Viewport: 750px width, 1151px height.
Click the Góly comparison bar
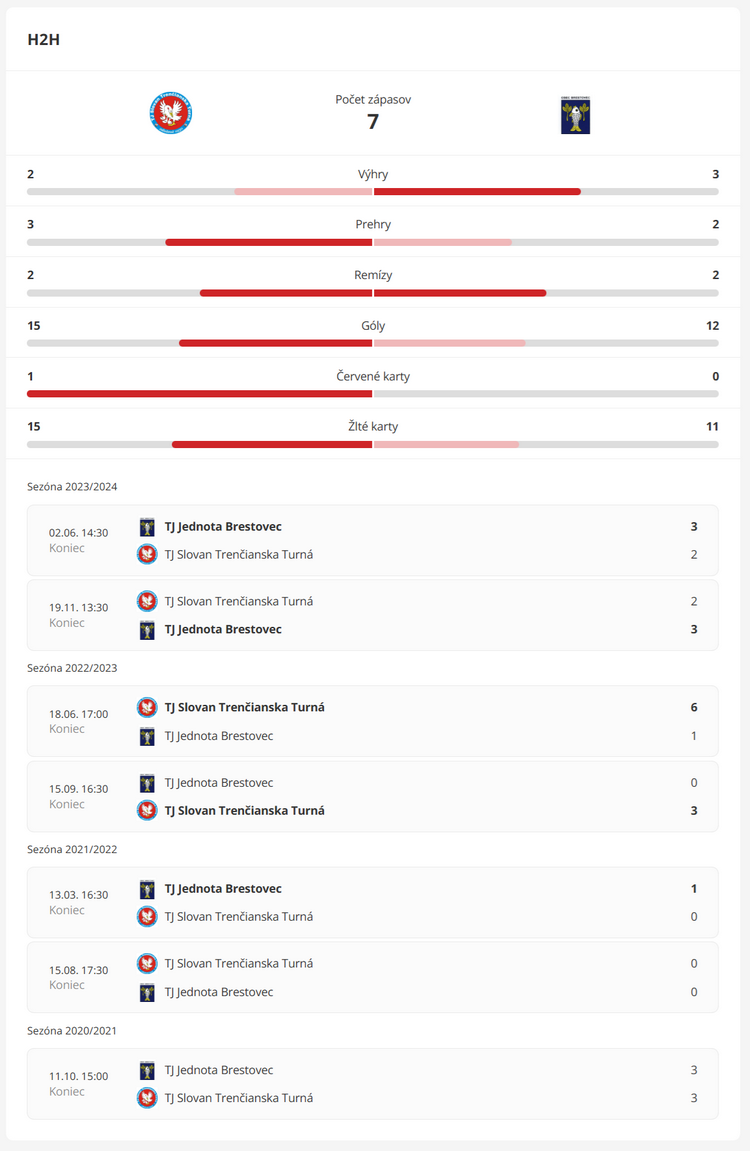coord(373,343)
